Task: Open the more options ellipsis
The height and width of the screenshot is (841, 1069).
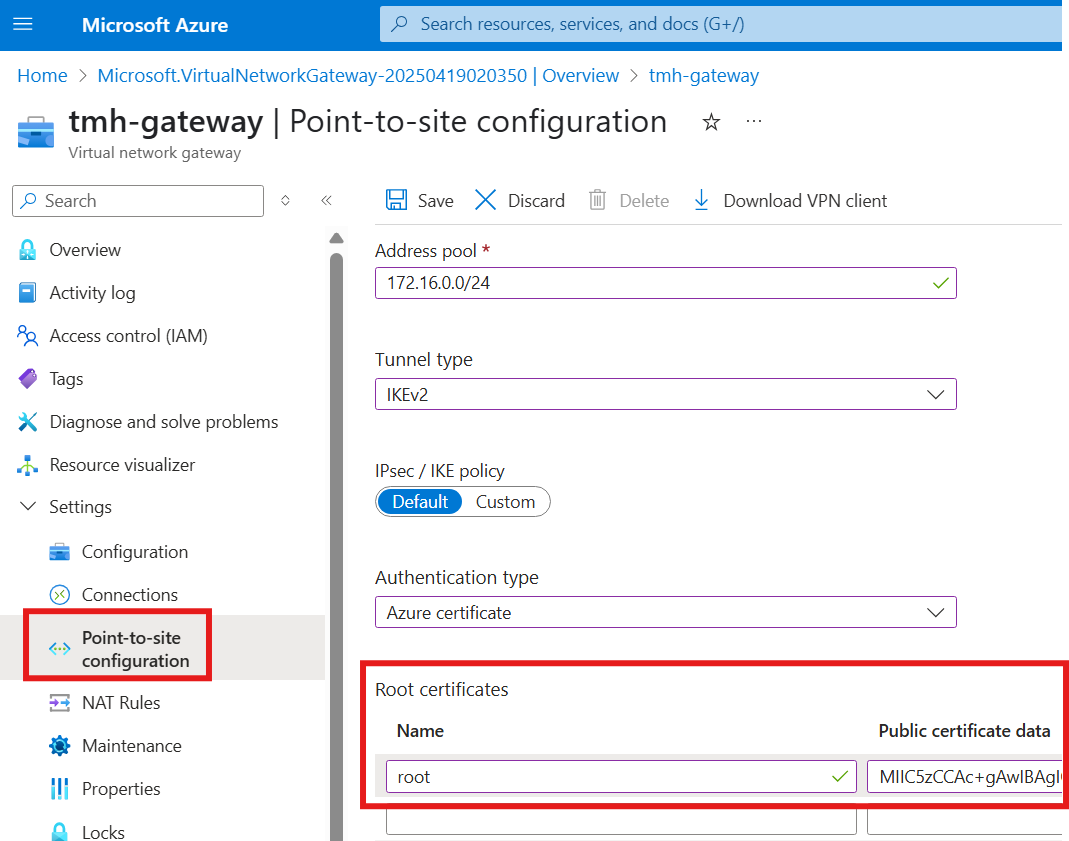Action: coord(753,121)
